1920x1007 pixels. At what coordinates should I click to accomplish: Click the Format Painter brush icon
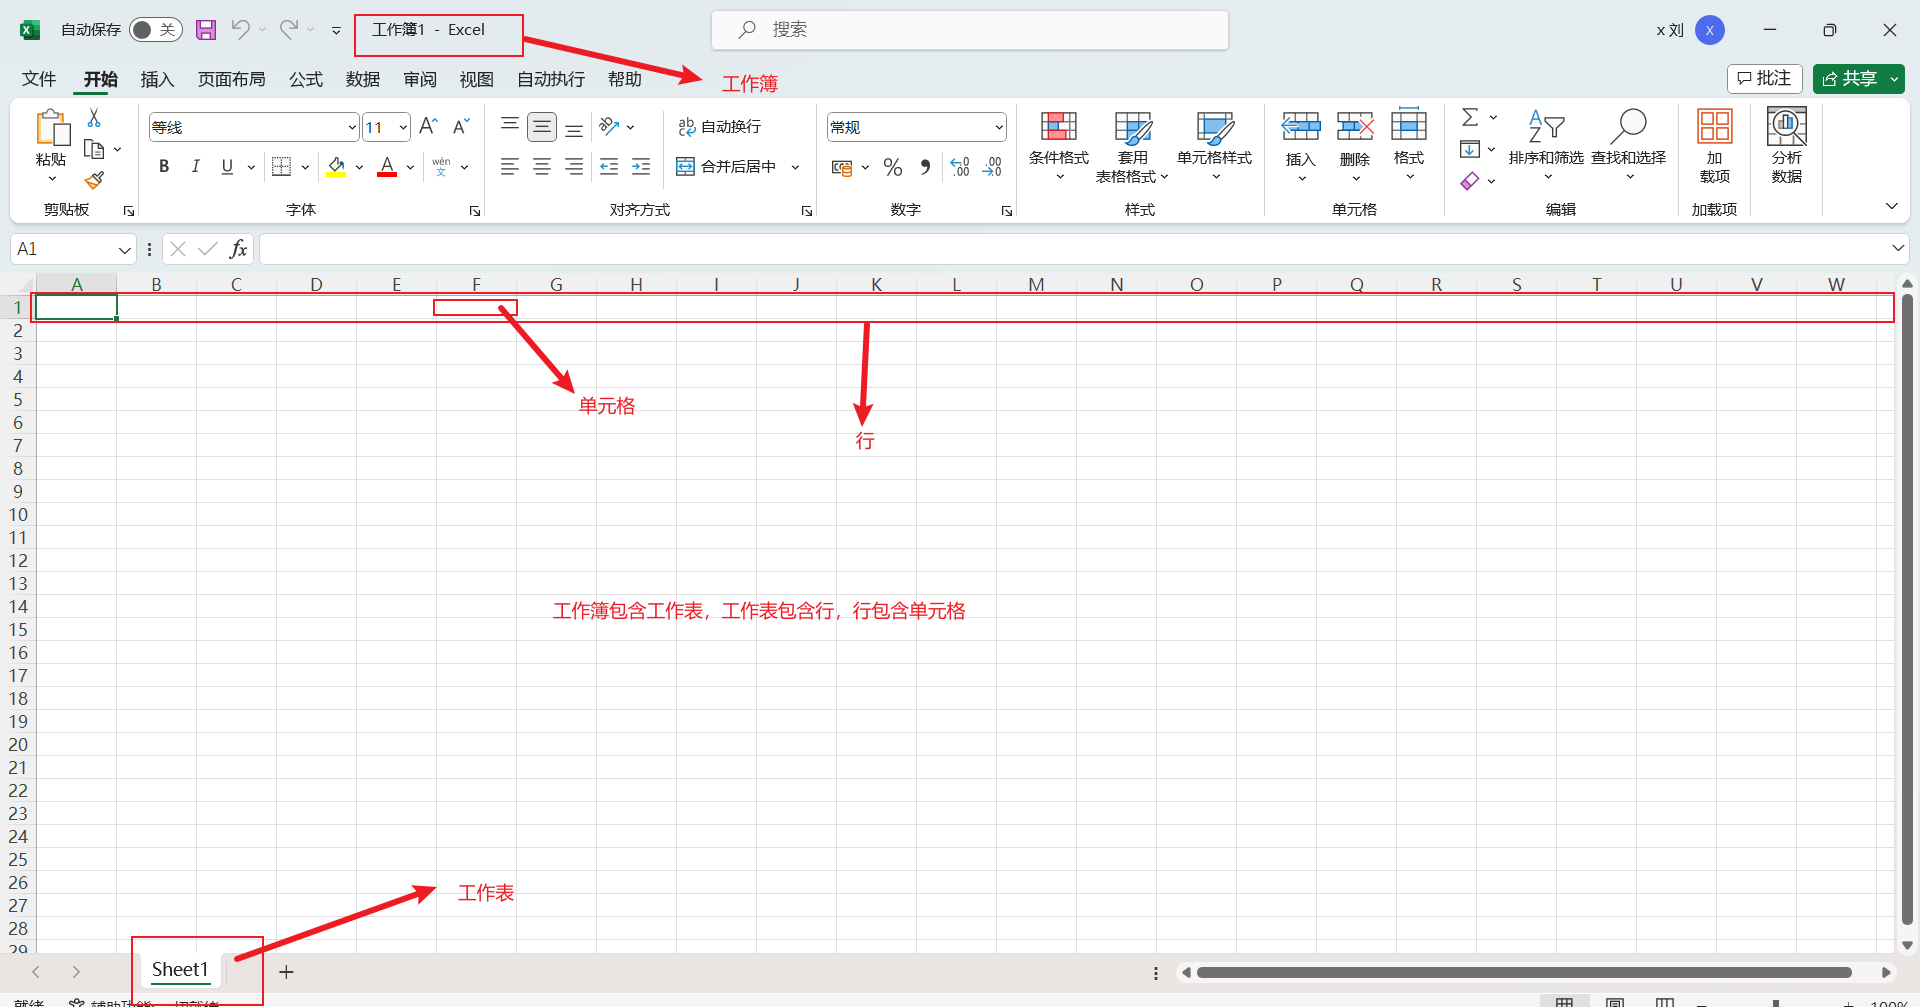94,181
